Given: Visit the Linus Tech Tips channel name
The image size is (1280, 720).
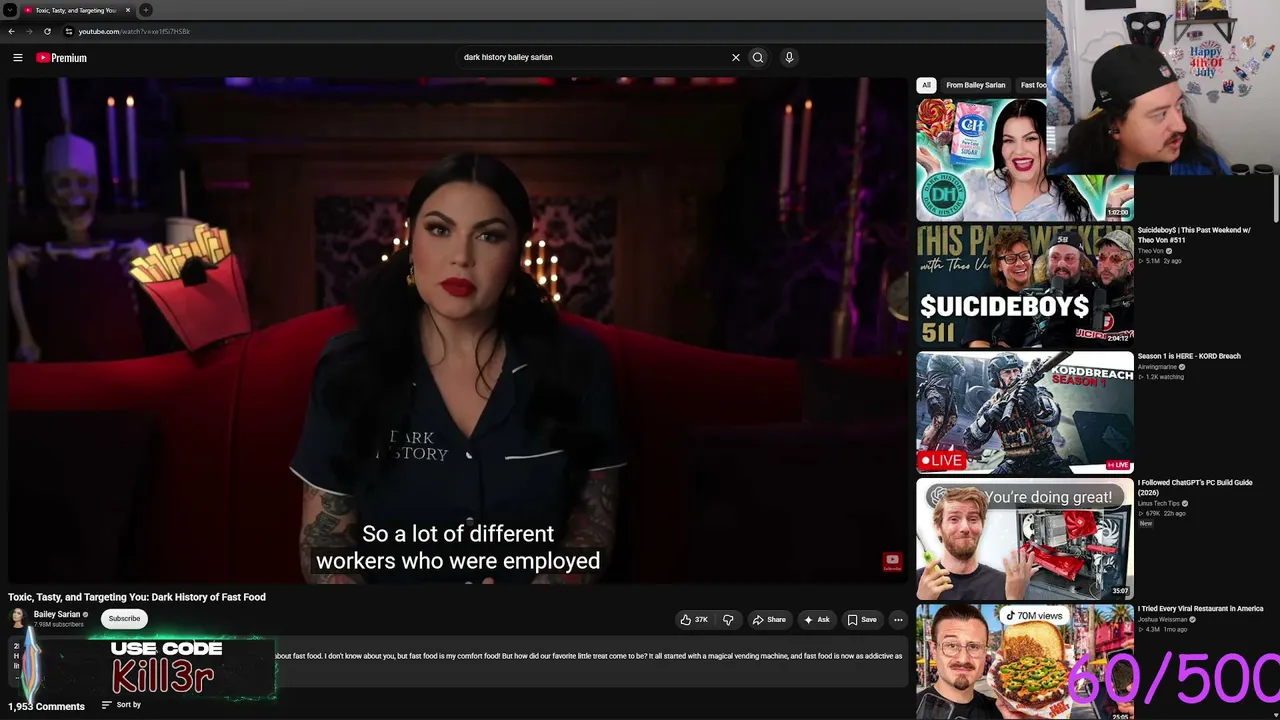Looking at the screenshot, I should coord(1159,503).
